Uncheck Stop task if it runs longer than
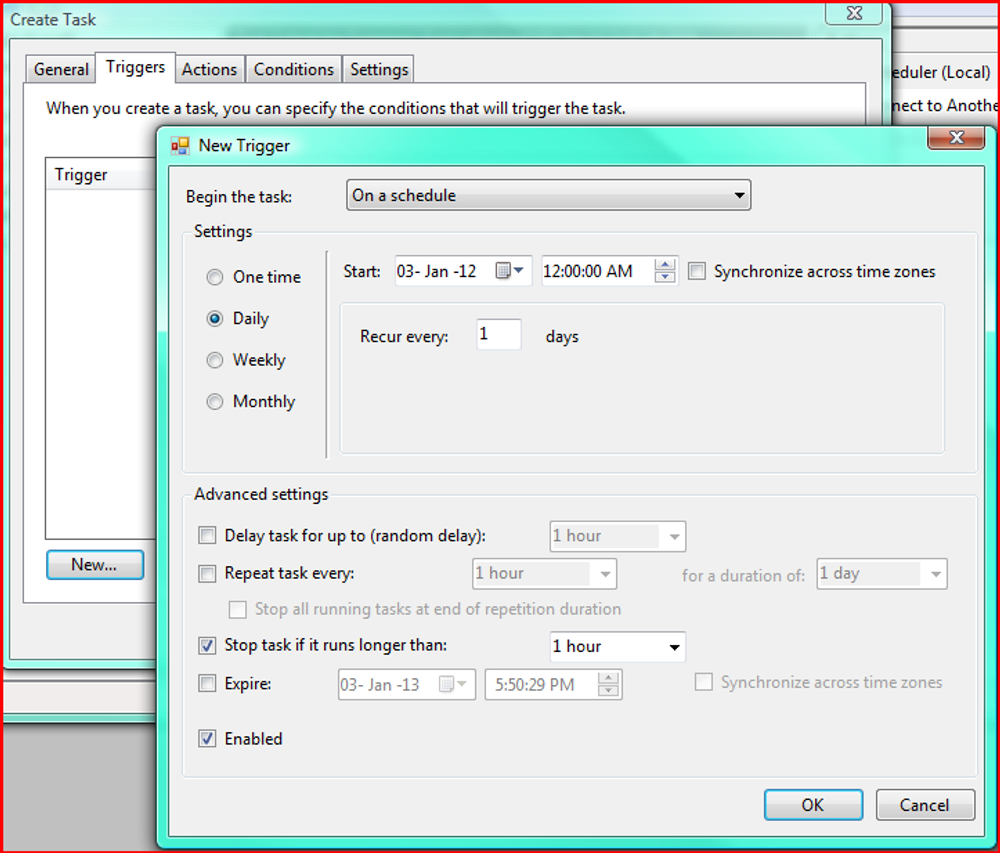This screenshot has height=853, width=1000. coord(207,646)
